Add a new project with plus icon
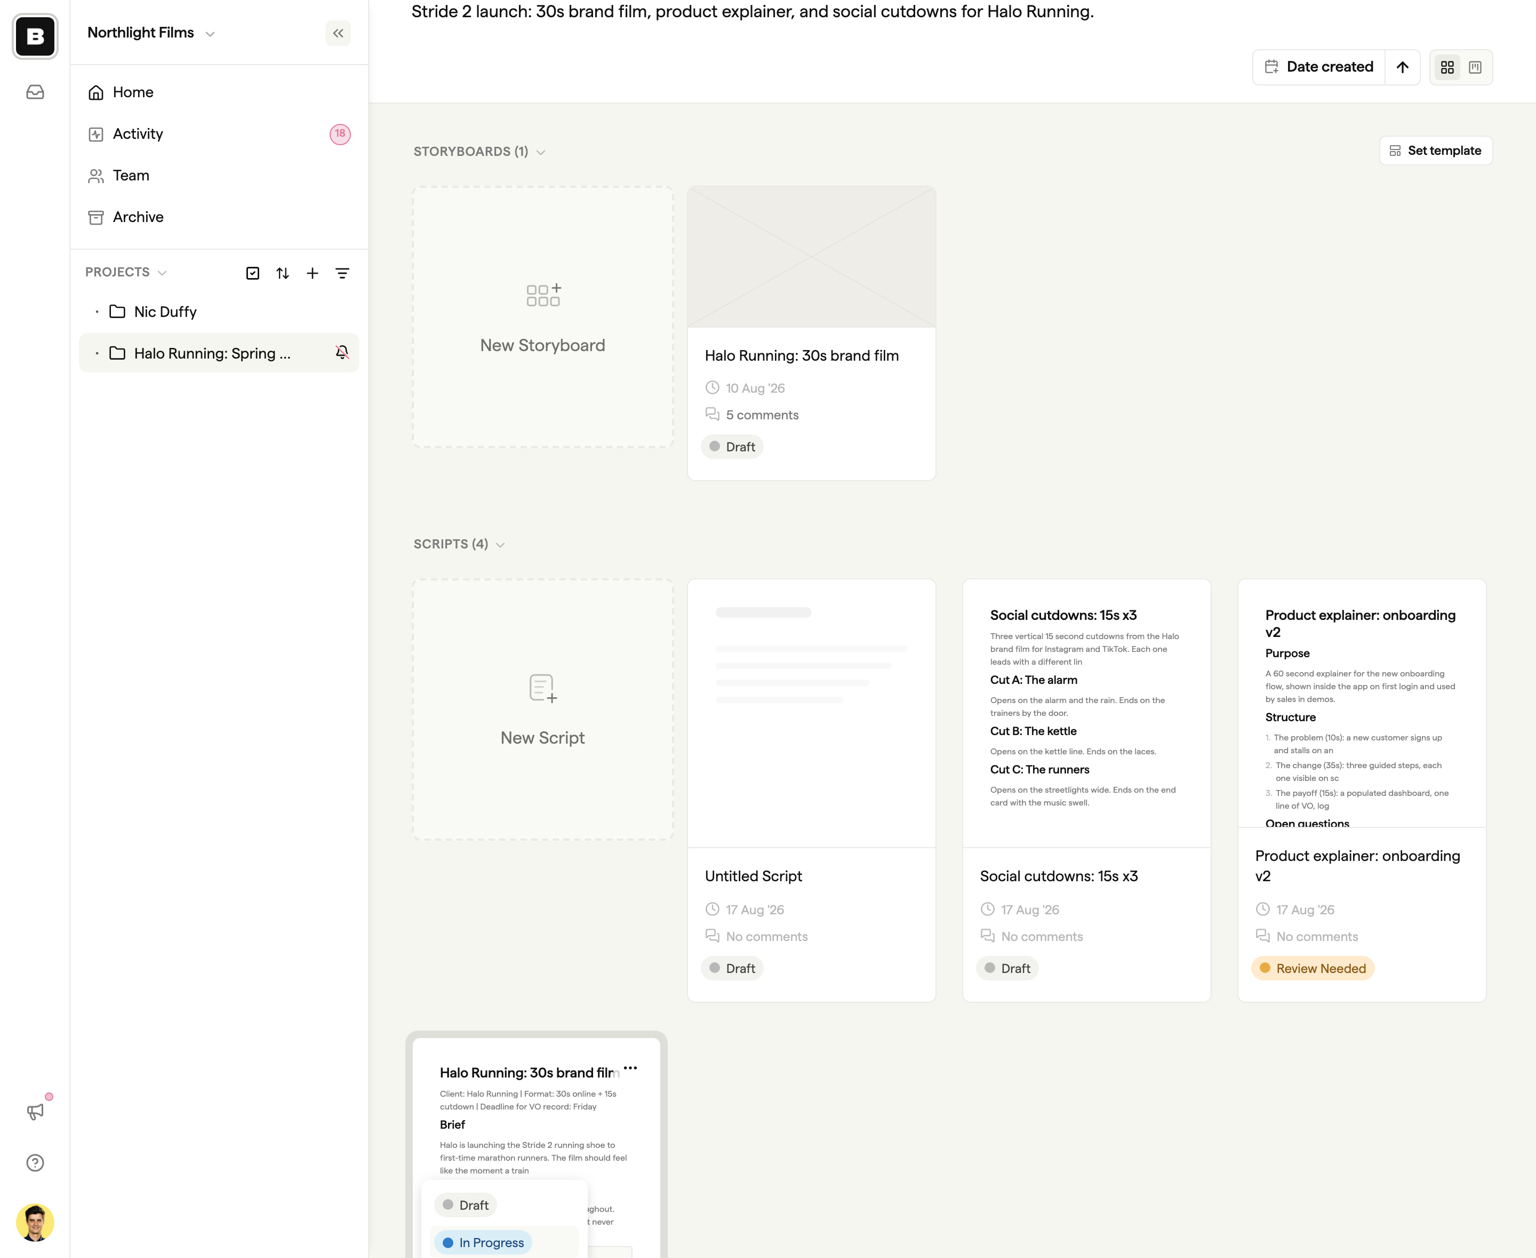Screen dimensions: 1536x1258 pos(312,273)
